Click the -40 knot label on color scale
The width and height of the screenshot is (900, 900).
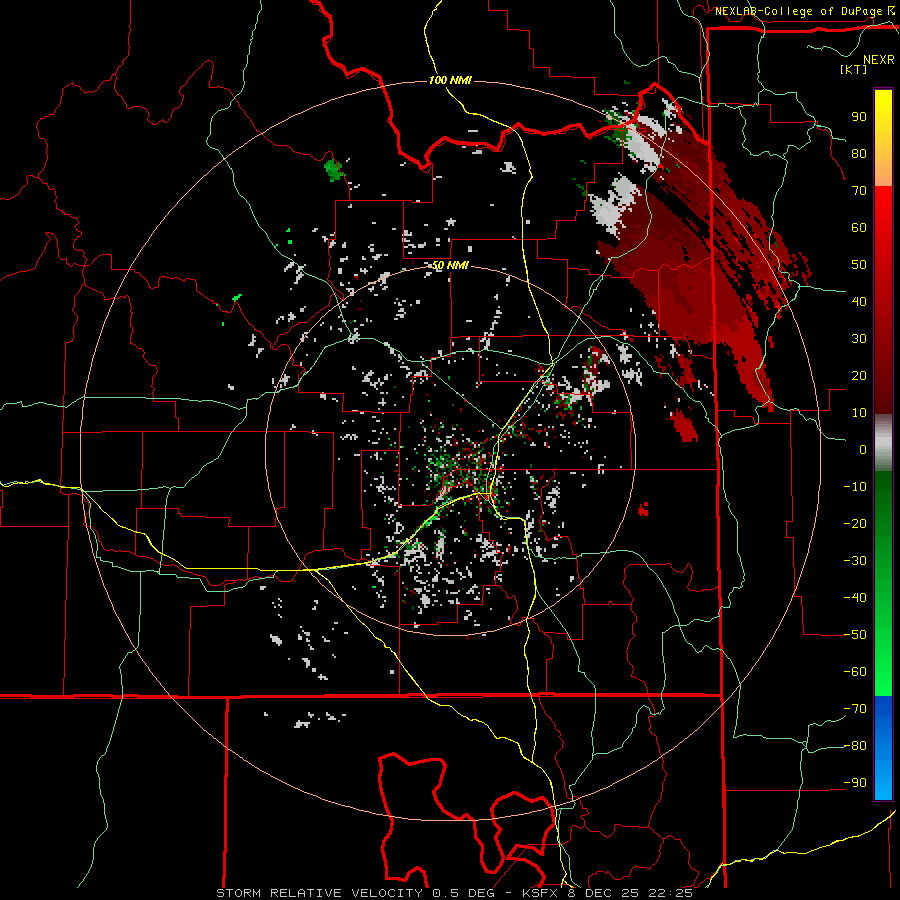(x=855, y=598)
